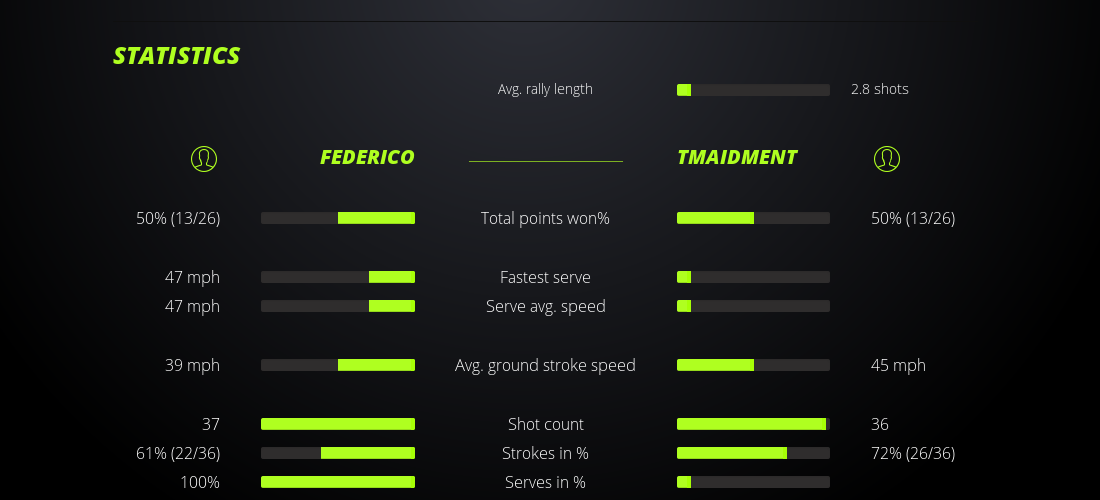Screen dimensions: 1100x500
Task: Click Tmaidment's 72% (26/36) strokes value
Action: click(x=913, y=453)
